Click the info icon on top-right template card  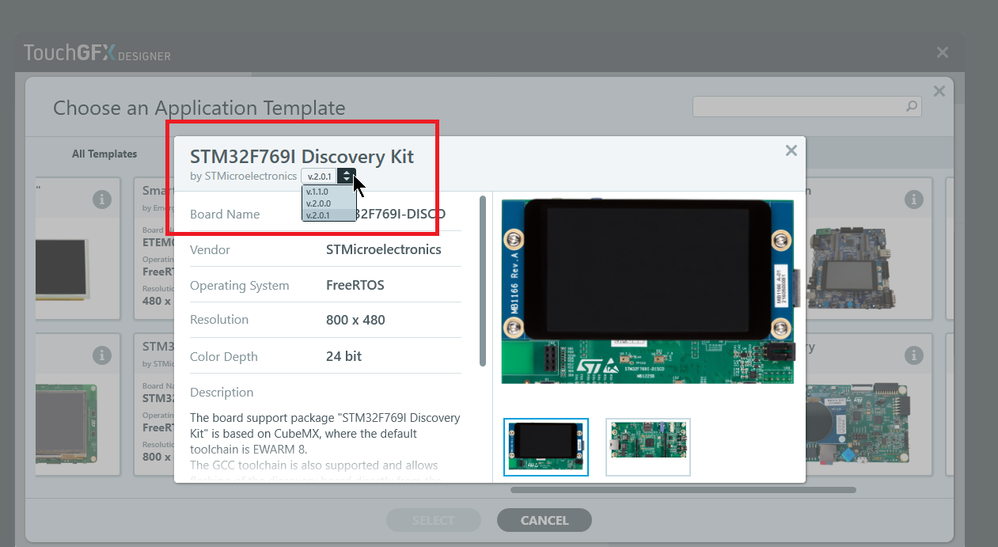[914, 199]
